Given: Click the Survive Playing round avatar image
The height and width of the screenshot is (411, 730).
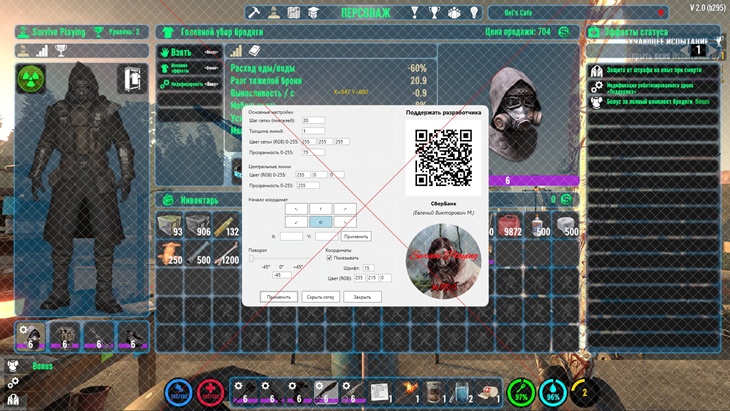Looking at the screenshot, I should (444, 262).
